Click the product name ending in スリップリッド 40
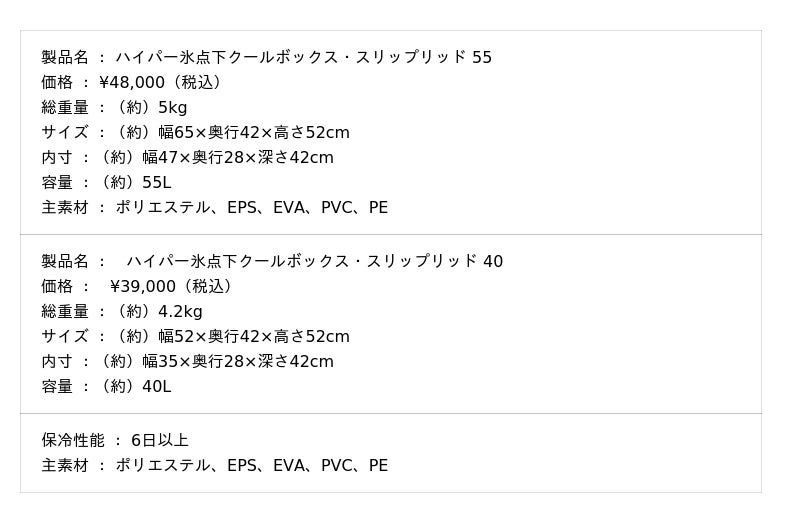 tap(314, 262)
